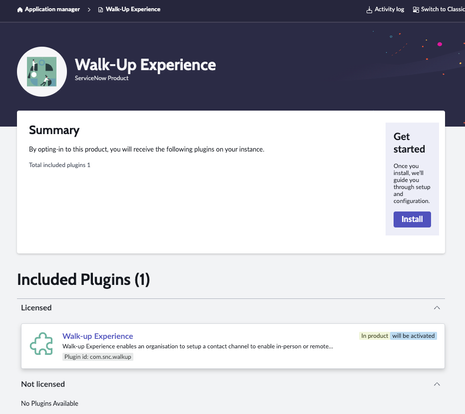465x414 pixels.
Task: Collapse the Licensed section chevron
Action: pyautogui.click(x=437, y=308)
